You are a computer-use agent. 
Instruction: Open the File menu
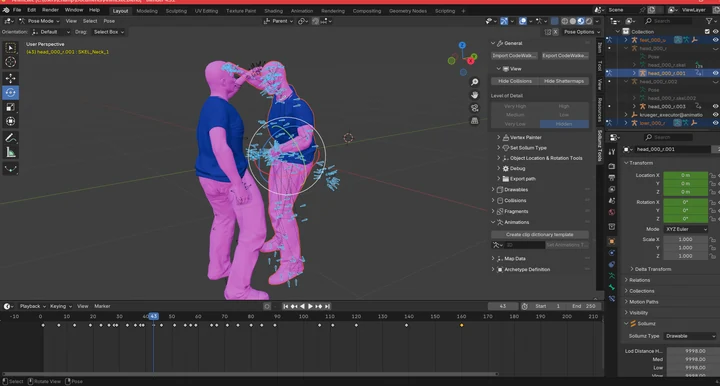17,10
